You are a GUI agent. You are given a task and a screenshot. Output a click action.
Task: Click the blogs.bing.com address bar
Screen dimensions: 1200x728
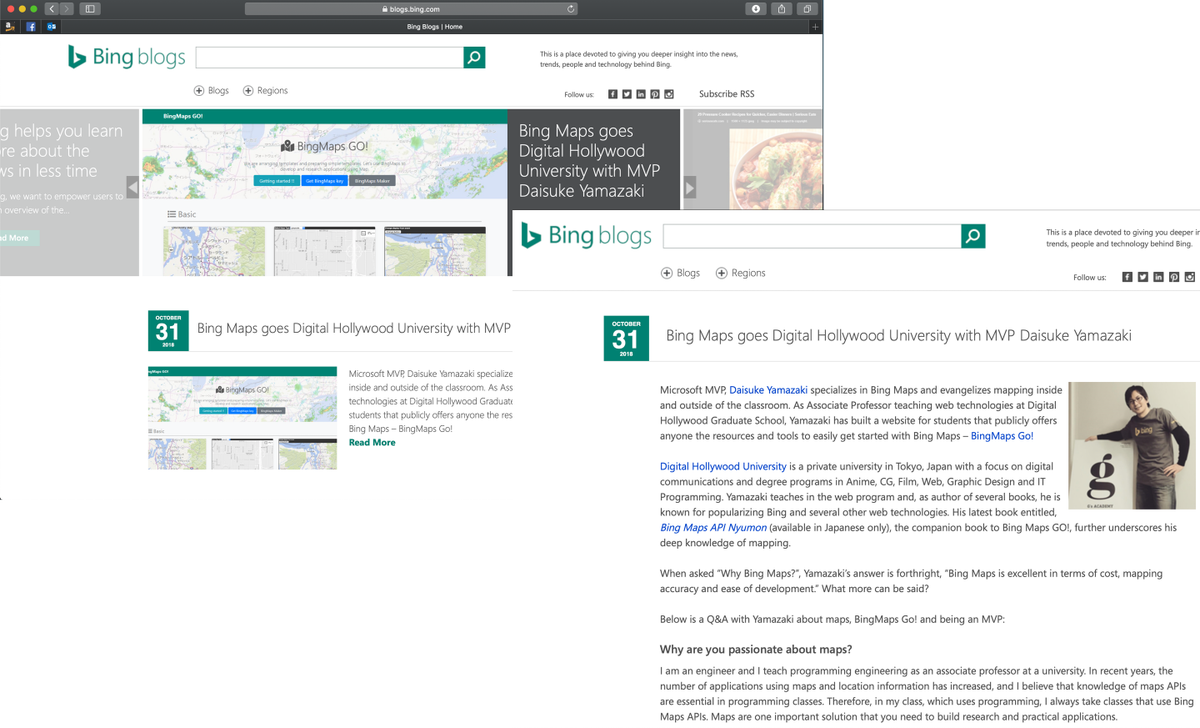point(411,9)
